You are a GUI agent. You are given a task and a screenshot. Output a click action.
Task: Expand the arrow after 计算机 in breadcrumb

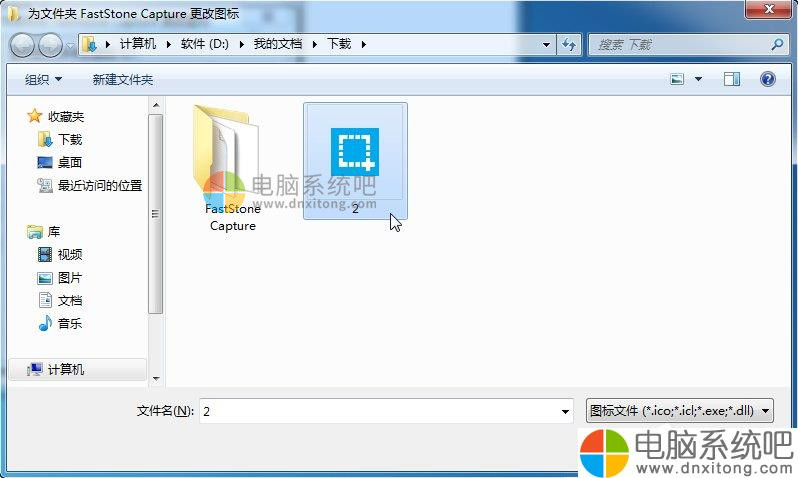coord(168,44)
